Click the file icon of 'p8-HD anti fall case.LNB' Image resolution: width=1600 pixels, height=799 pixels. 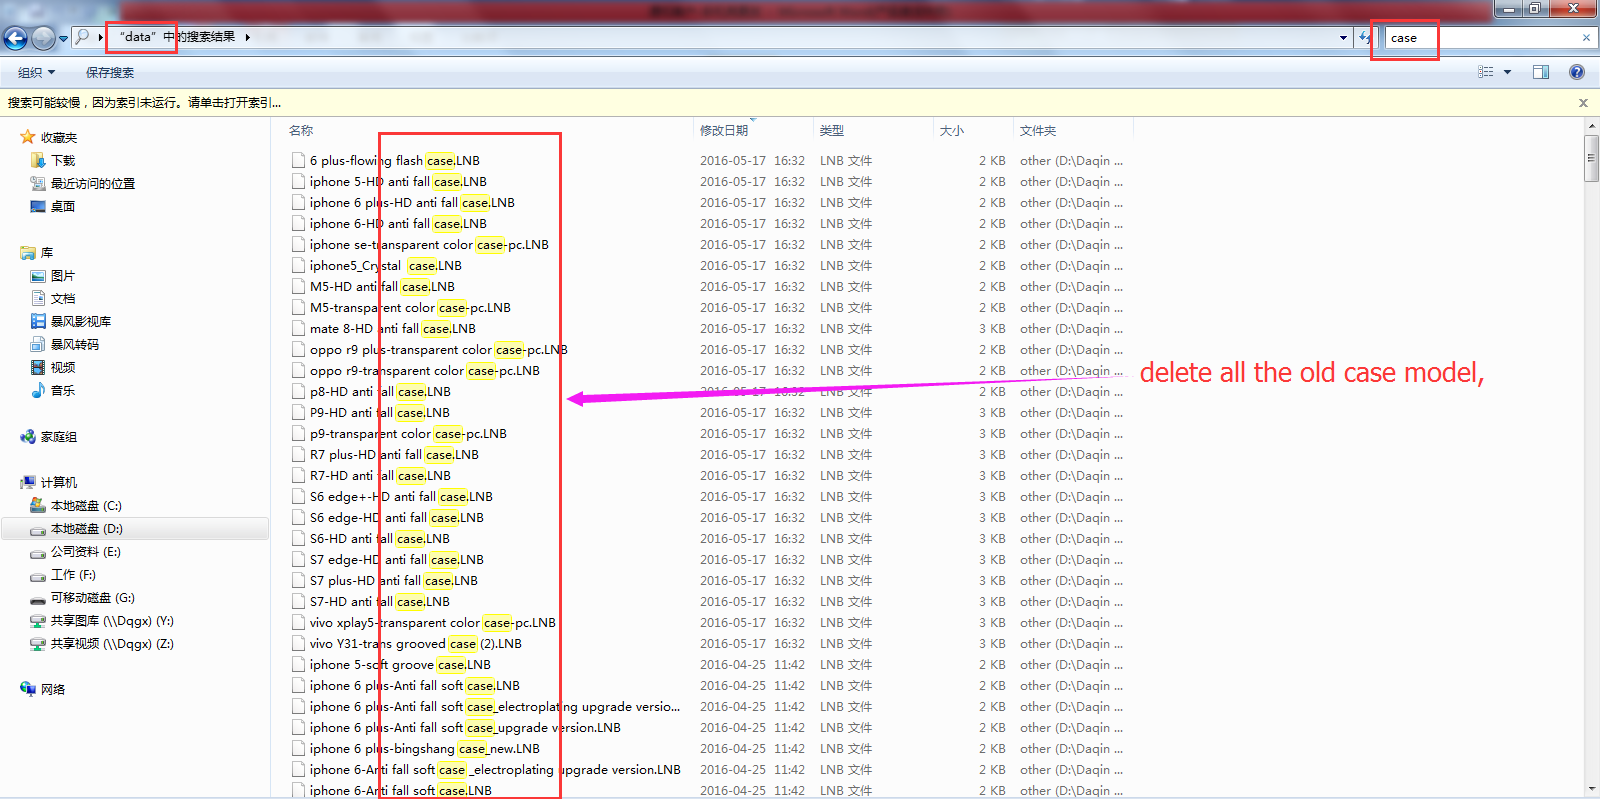298,392
